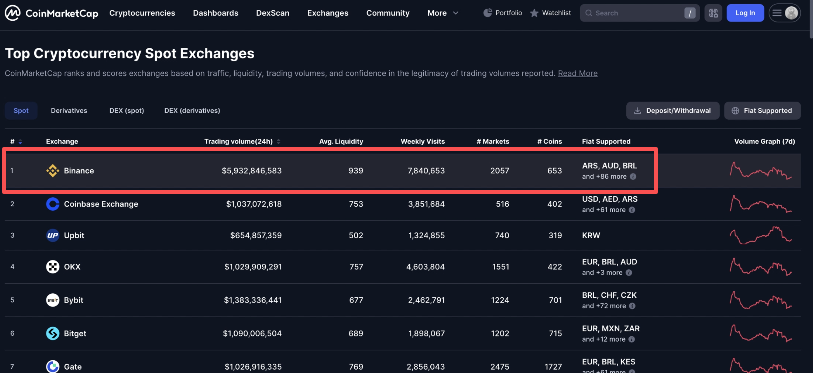
Task: Click the Avg. Liquidity column header
Action: coord(342,142)
